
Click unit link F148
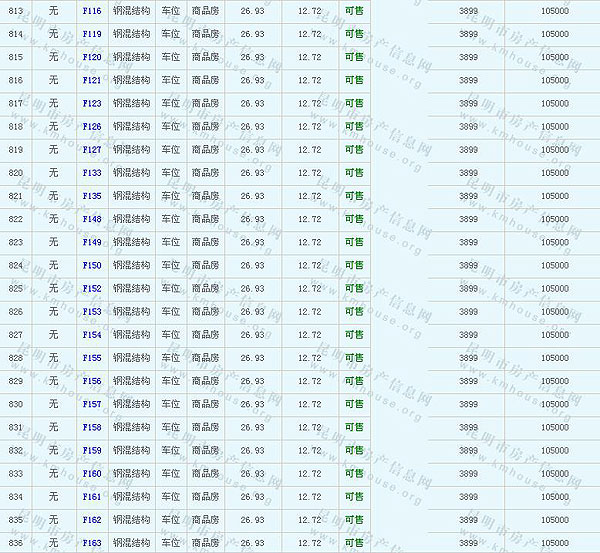[92, 219]
